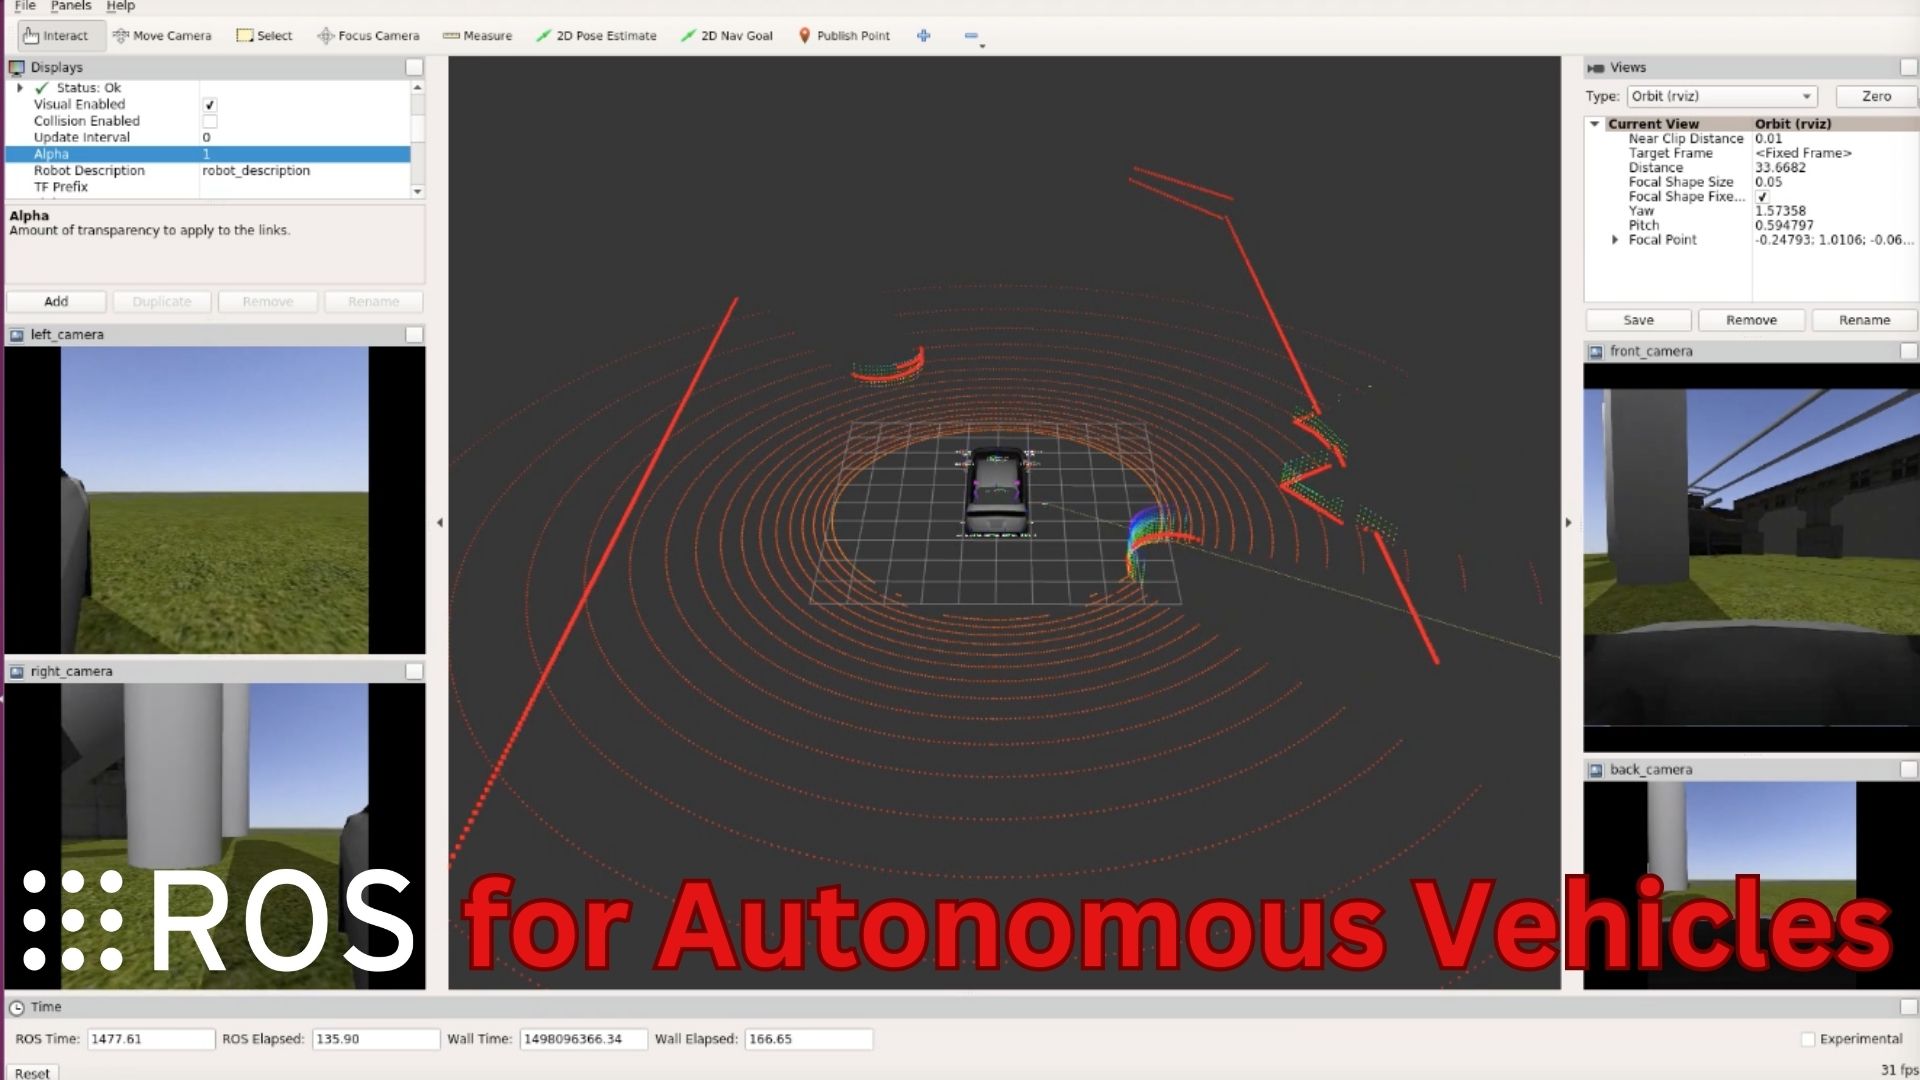Open the Help menu

120,6
